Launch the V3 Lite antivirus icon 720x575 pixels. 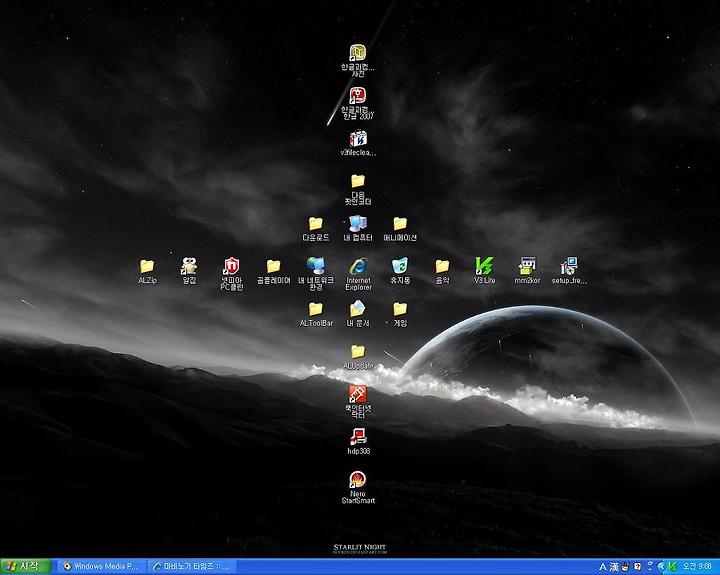coord(484,271)
